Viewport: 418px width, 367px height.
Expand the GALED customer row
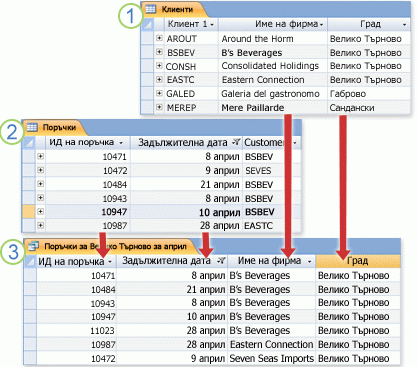(x=159, y=93)
